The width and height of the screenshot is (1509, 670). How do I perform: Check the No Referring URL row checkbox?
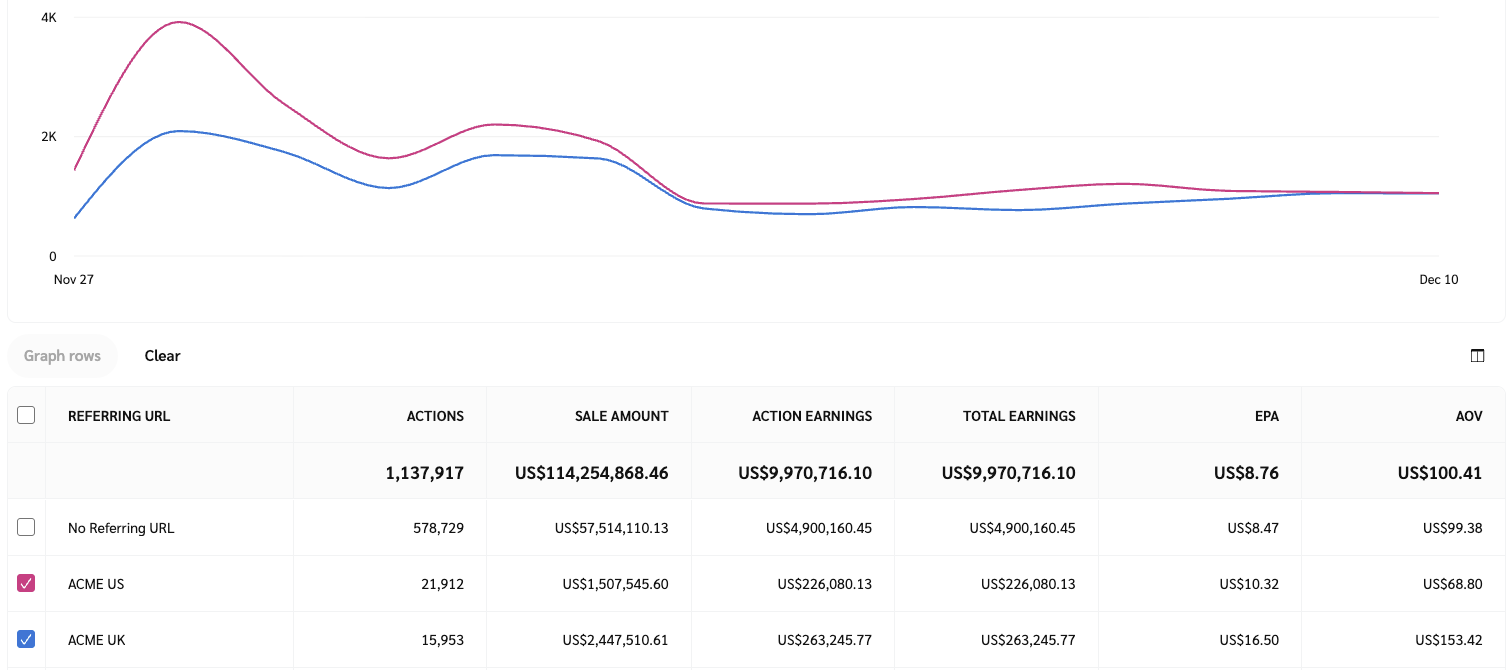[27, 527]
